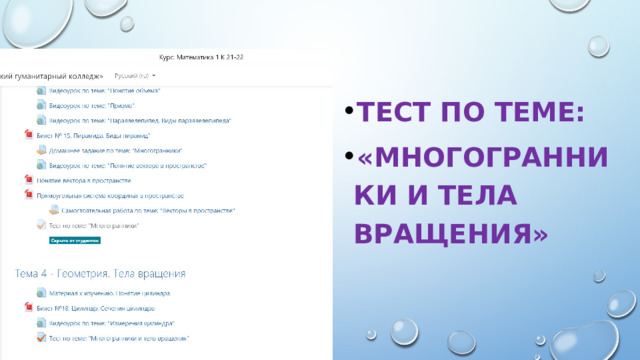The height and width of the screenshot is (360, 640).
Task: Open the hidden test link "Многогранники"
Action: [94, 226]
